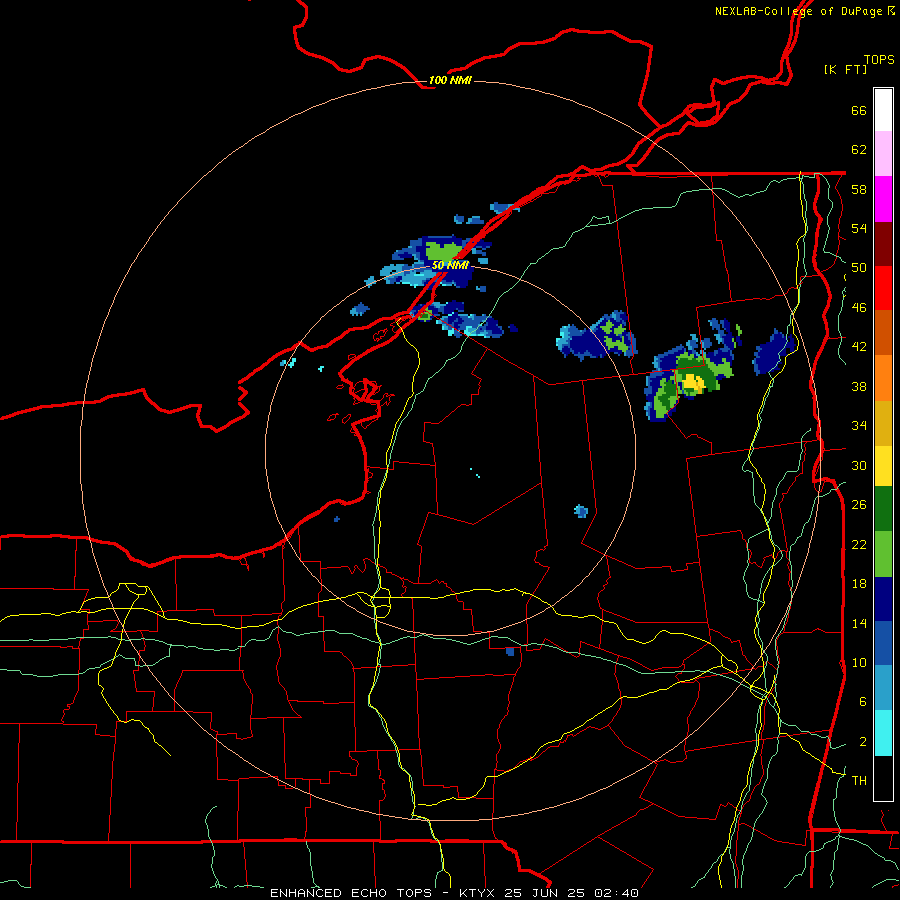Click the 62 legend value
900x900 pixels.
[x=859, y=150]
